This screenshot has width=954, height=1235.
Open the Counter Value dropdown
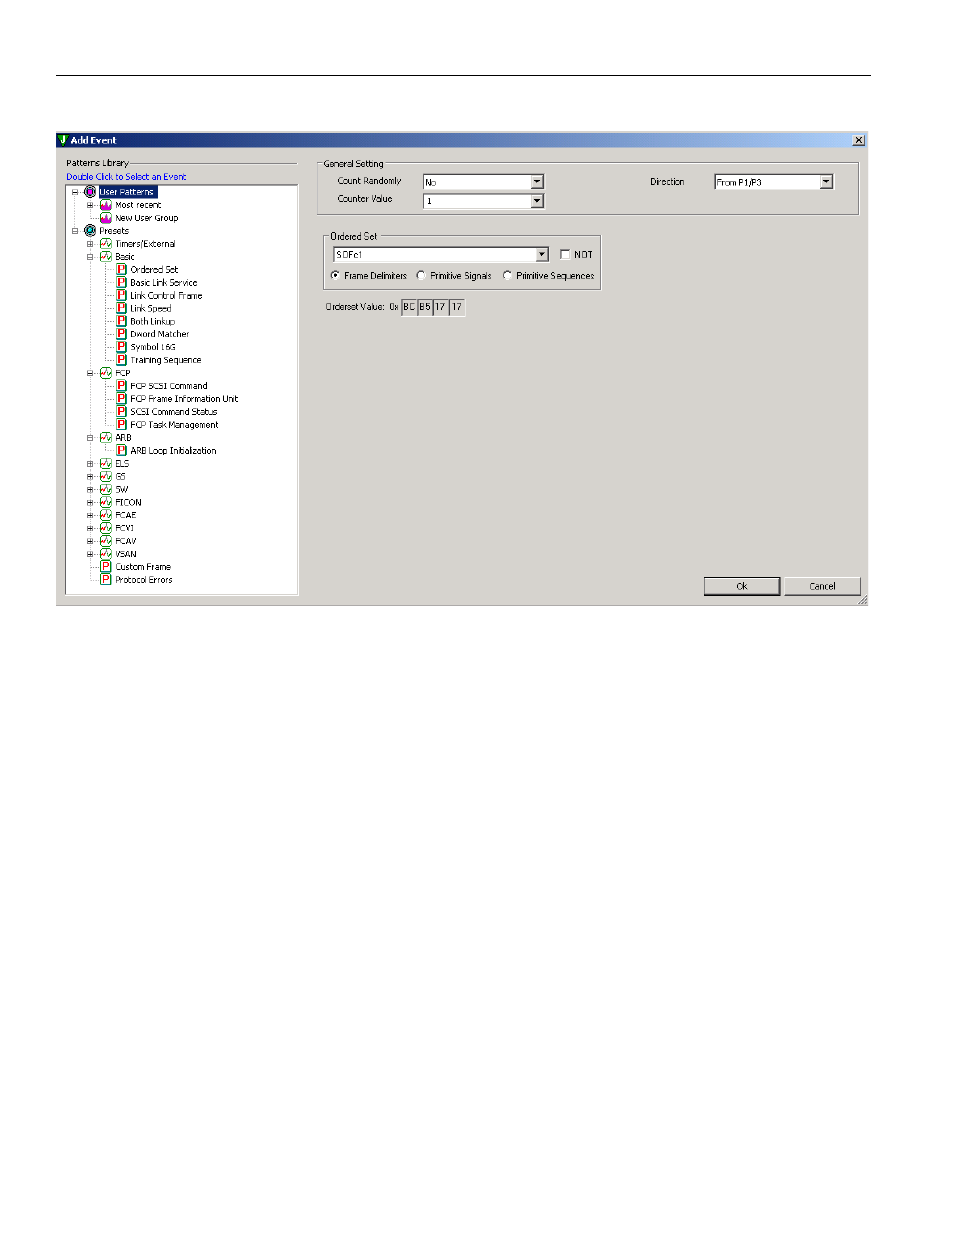click(537, 201)
